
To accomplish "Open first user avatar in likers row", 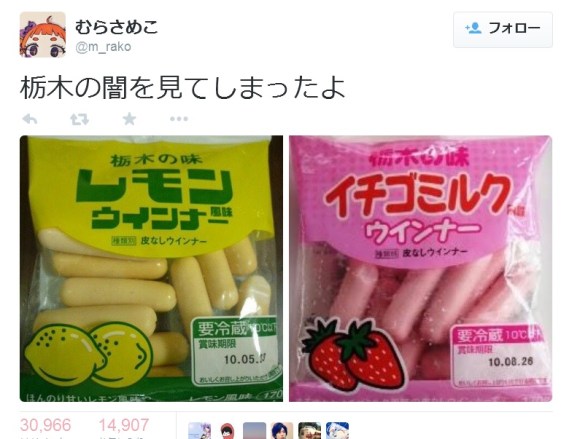I will tap(199, 430).
